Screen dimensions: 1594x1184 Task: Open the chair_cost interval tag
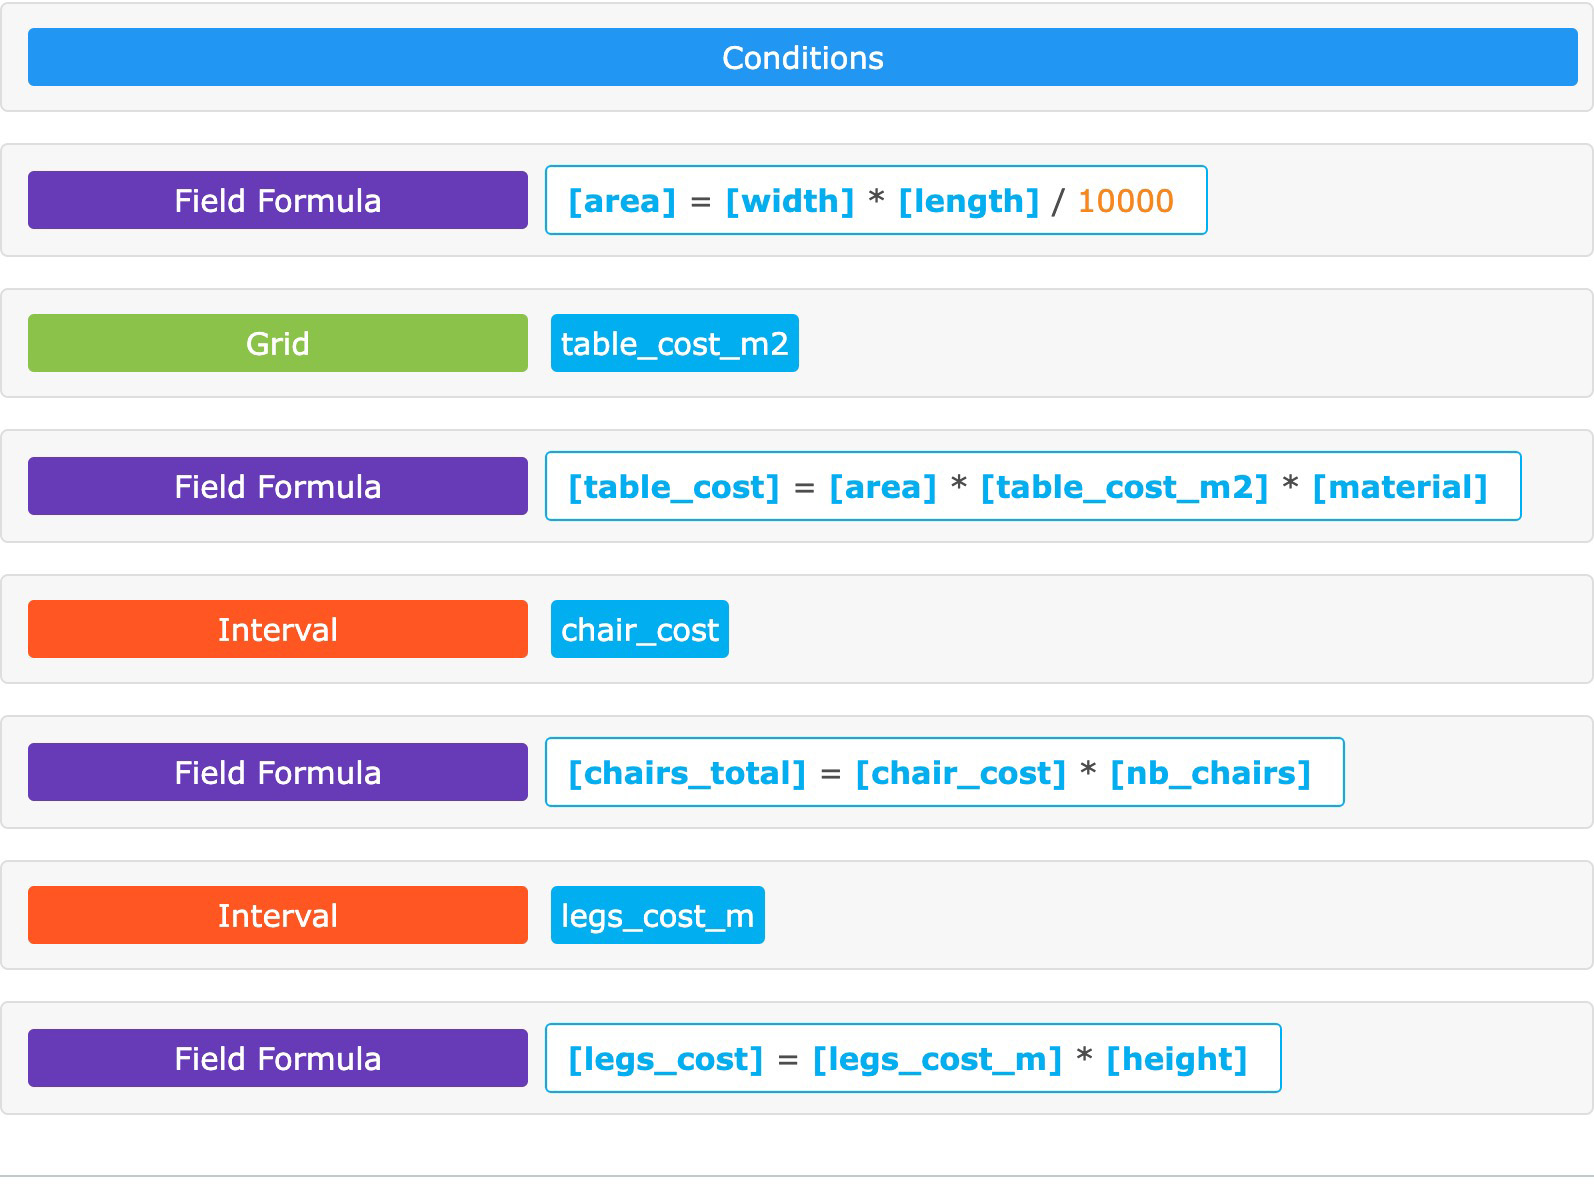tap(639, 629)
